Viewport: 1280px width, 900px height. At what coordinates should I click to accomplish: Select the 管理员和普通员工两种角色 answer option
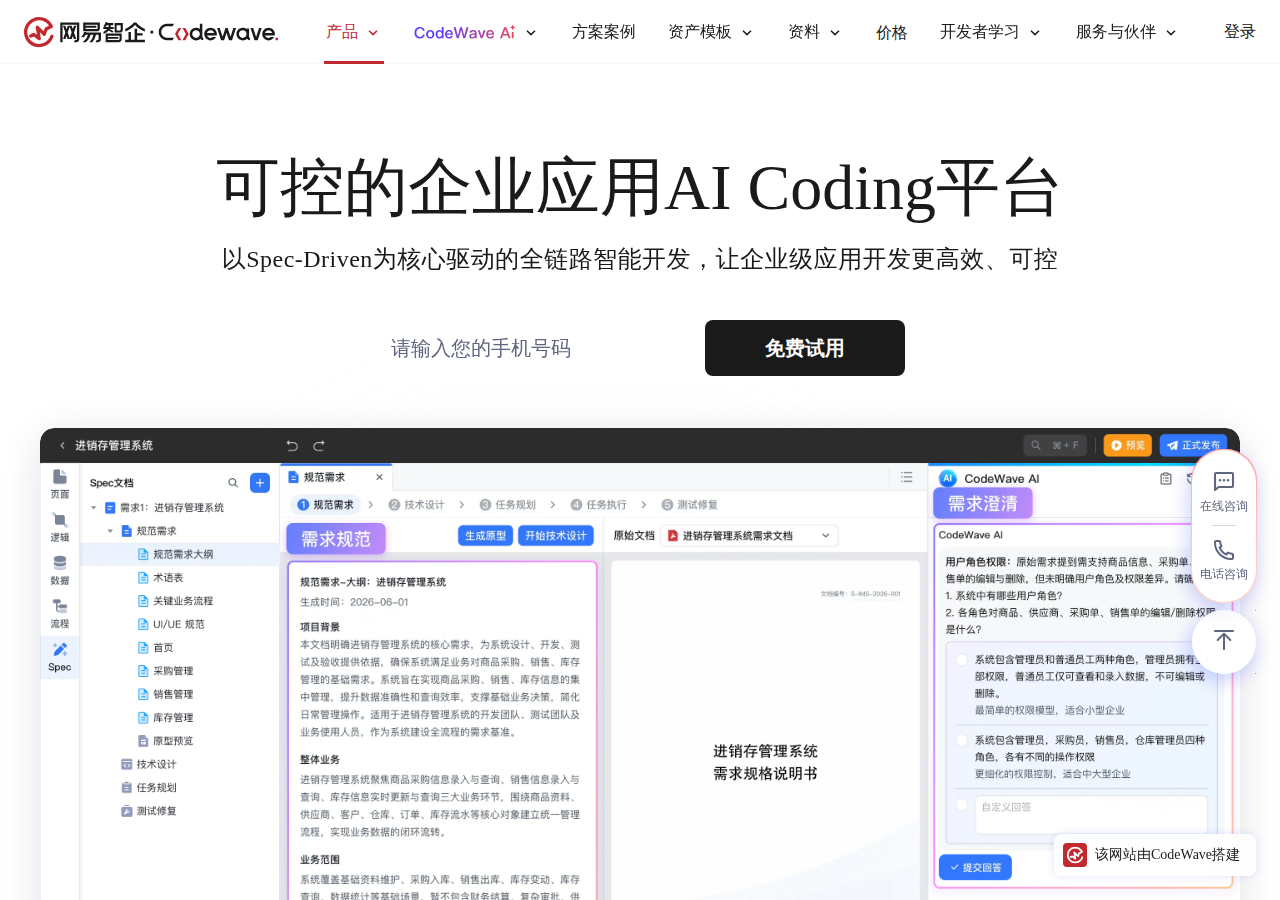coord(961,659)
